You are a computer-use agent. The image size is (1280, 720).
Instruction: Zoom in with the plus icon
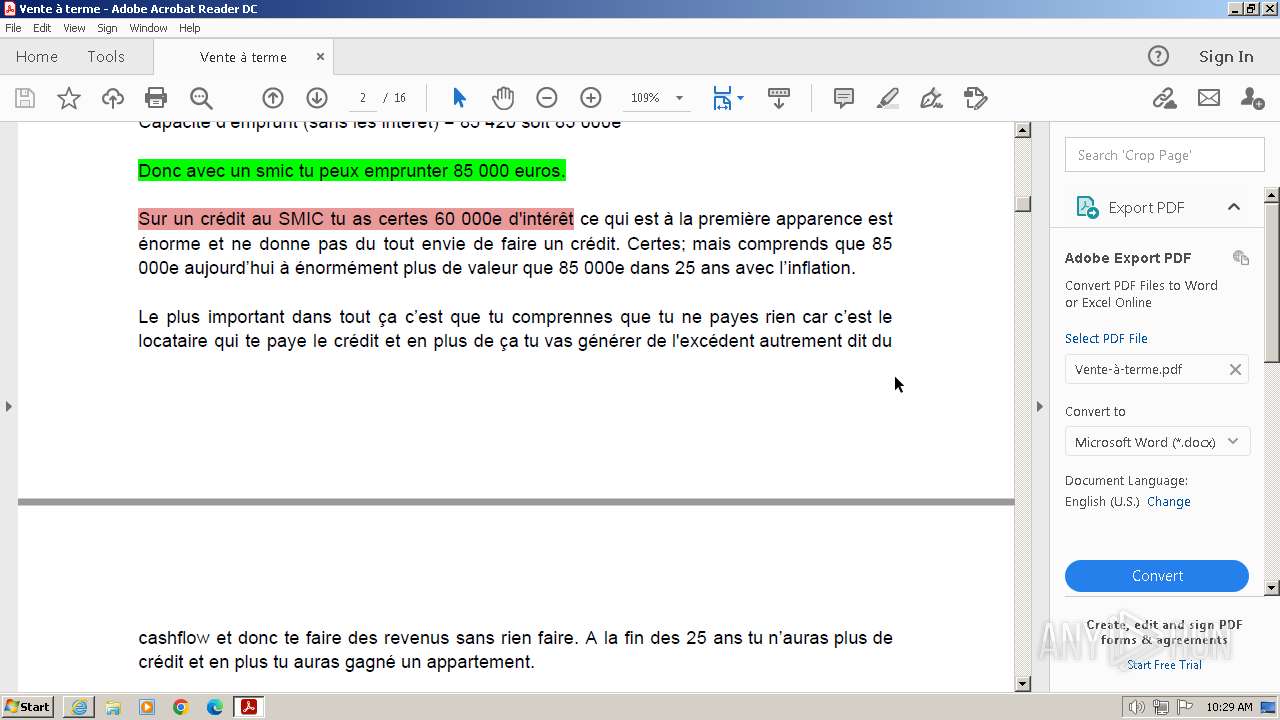(591, 98)
